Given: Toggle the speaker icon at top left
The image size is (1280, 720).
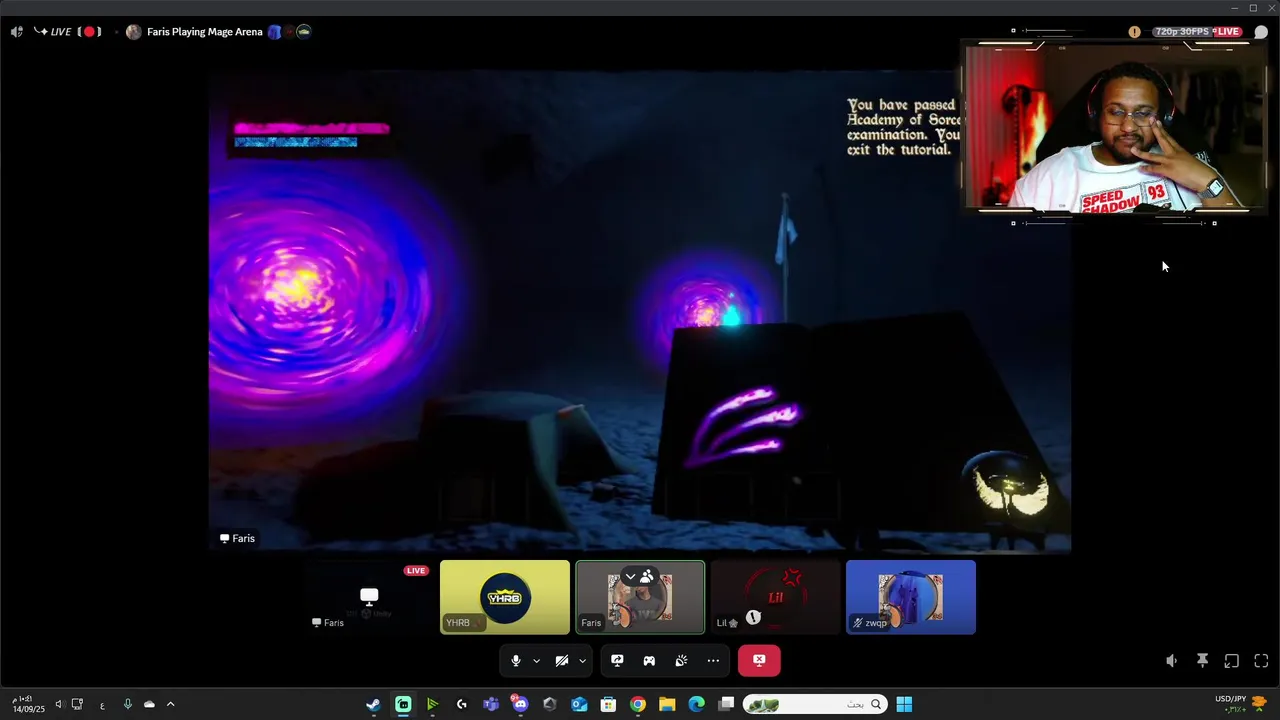Looking at the screenshot, I should (16, 32).
